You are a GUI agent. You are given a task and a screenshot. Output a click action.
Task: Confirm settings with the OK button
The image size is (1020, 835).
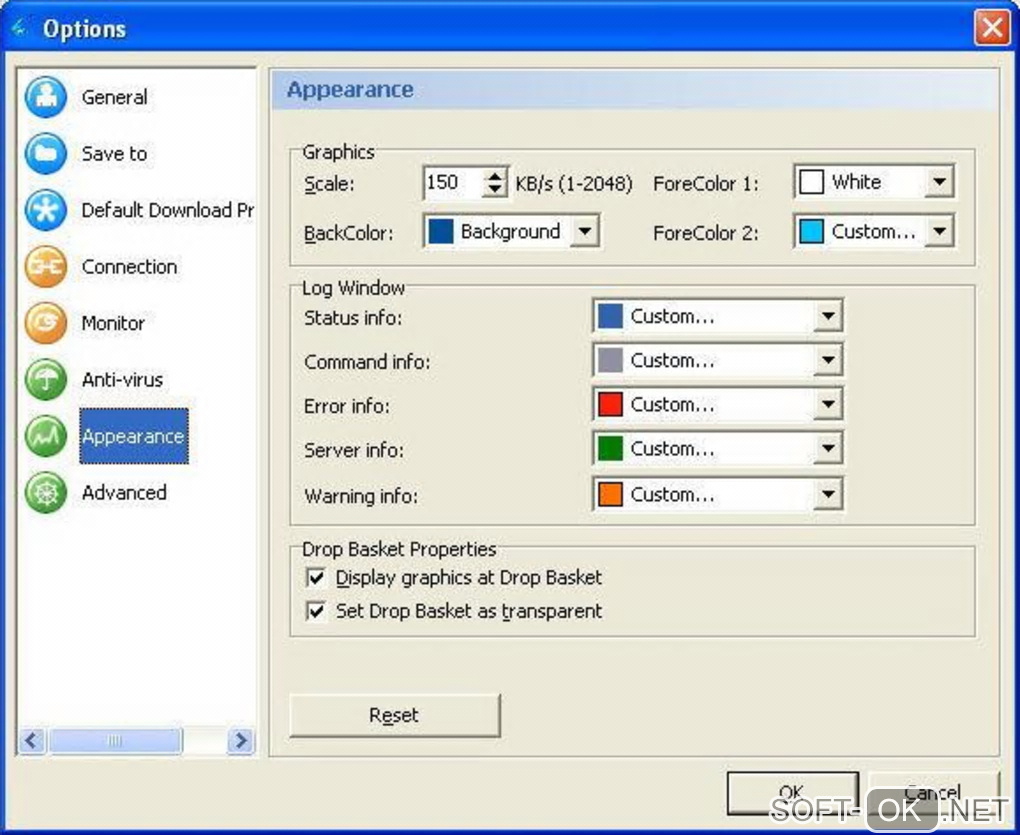pos(792,793)
